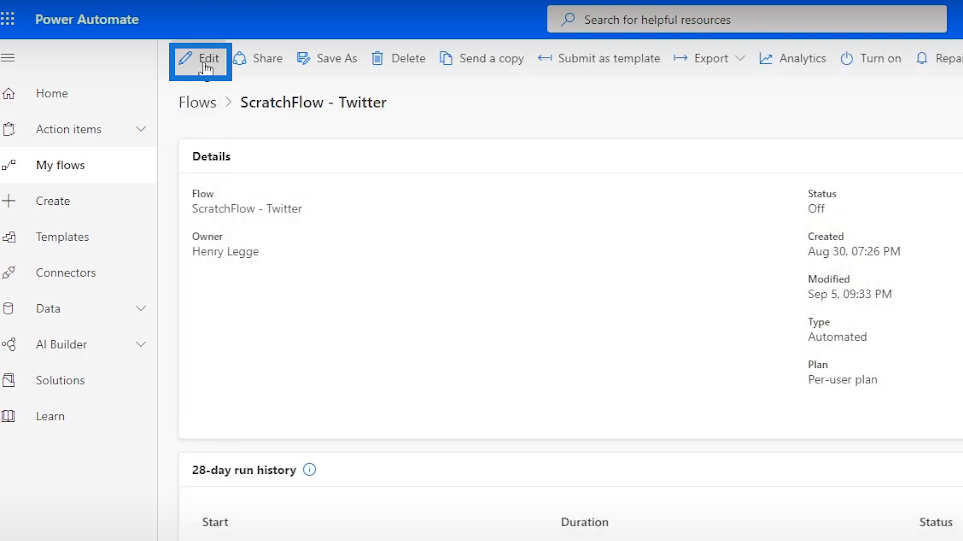Click the Power Automate title
This screenshot has width=963, height=541.
point(87,20)
